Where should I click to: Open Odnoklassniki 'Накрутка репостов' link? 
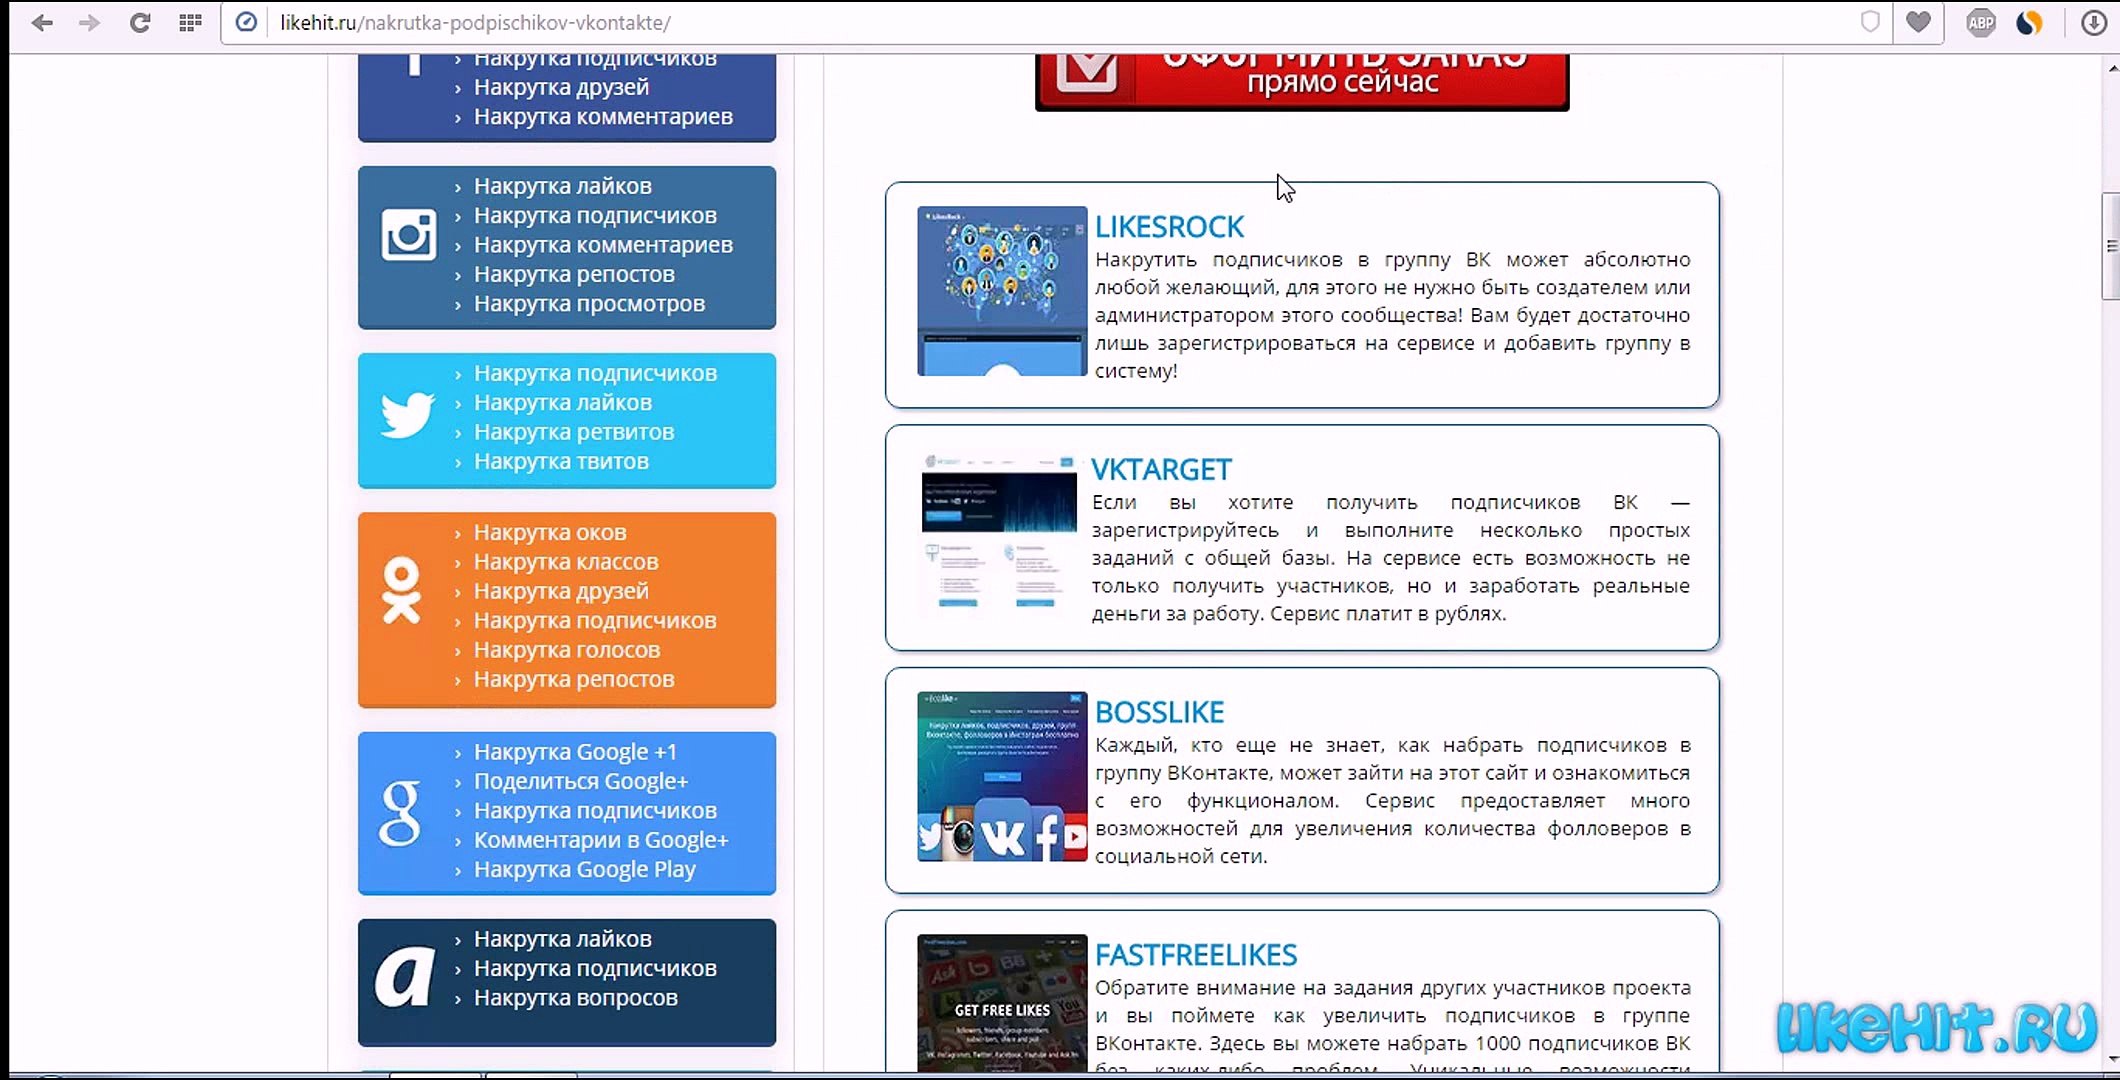[x=574, y=680]
